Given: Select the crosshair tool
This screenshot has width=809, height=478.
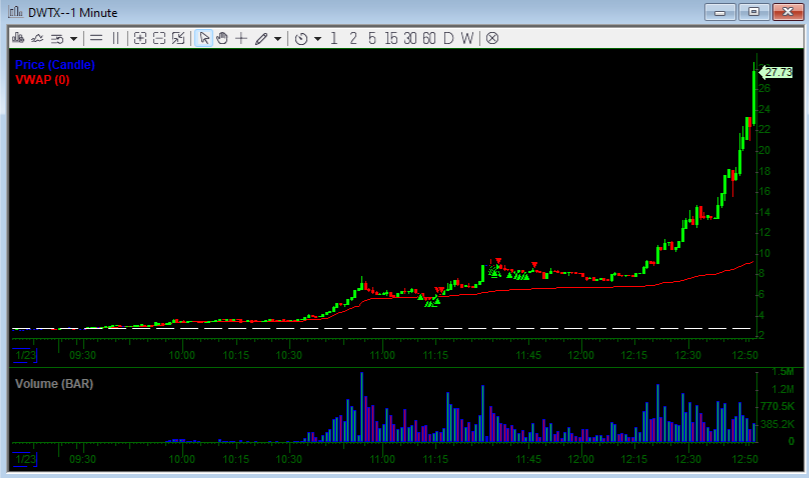Looking at the screenshot, I should (241, 38).
